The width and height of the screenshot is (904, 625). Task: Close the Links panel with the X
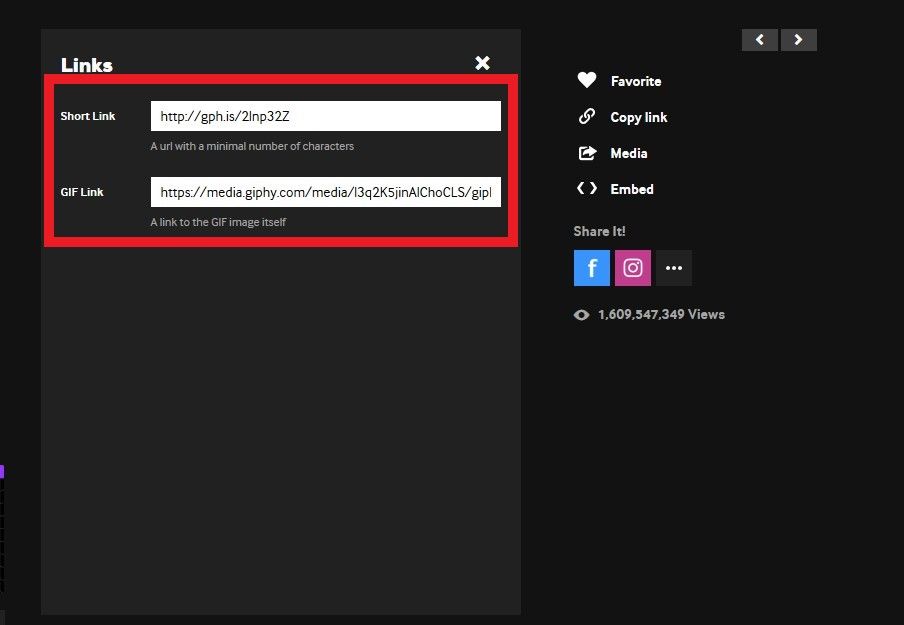[482, 63]
